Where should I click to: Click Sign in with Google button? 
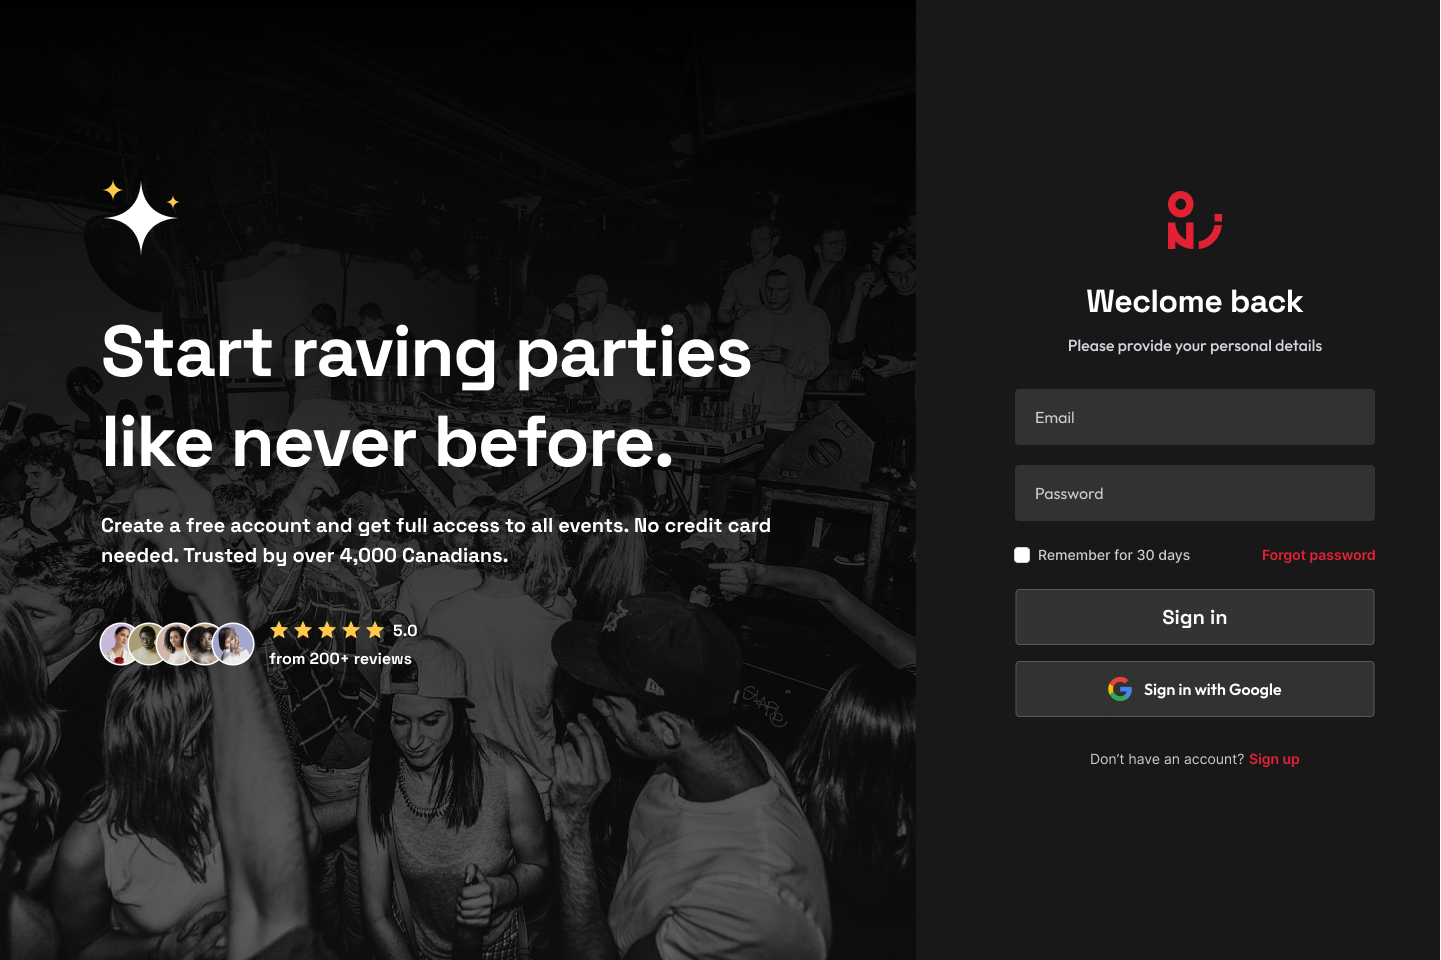[1195, 689]
